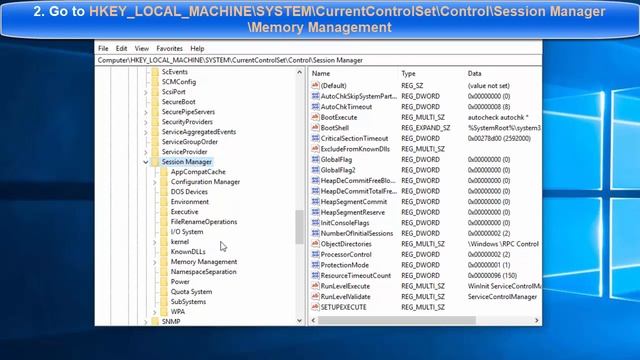Viewport: 640px width, 360px height.
Task: Click the tree pane scroll-up arrow
Action: [x=299, y=72]
